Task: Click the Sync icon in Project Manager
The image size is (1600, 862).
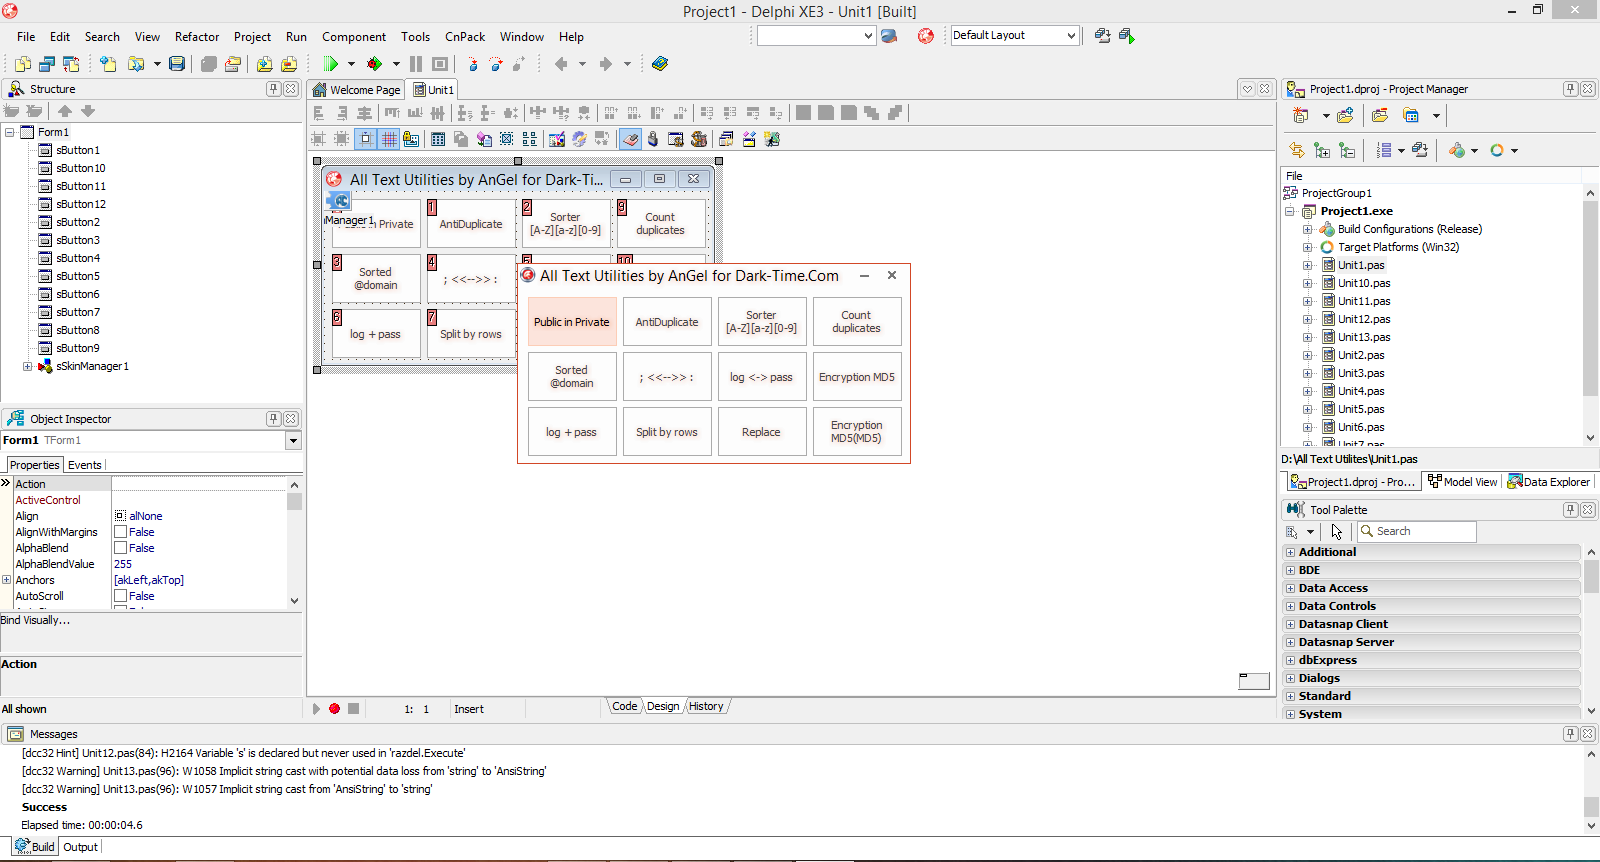Action: (x=1297, y=150)
